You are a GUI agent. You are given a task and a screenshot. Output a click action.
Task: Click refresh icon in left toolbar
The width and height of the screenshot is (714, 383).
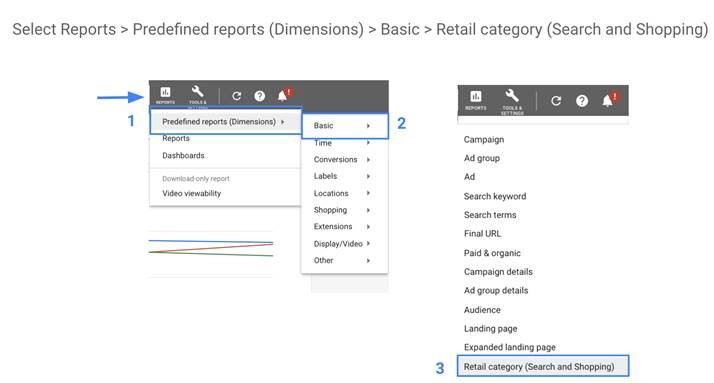(236, 96)
